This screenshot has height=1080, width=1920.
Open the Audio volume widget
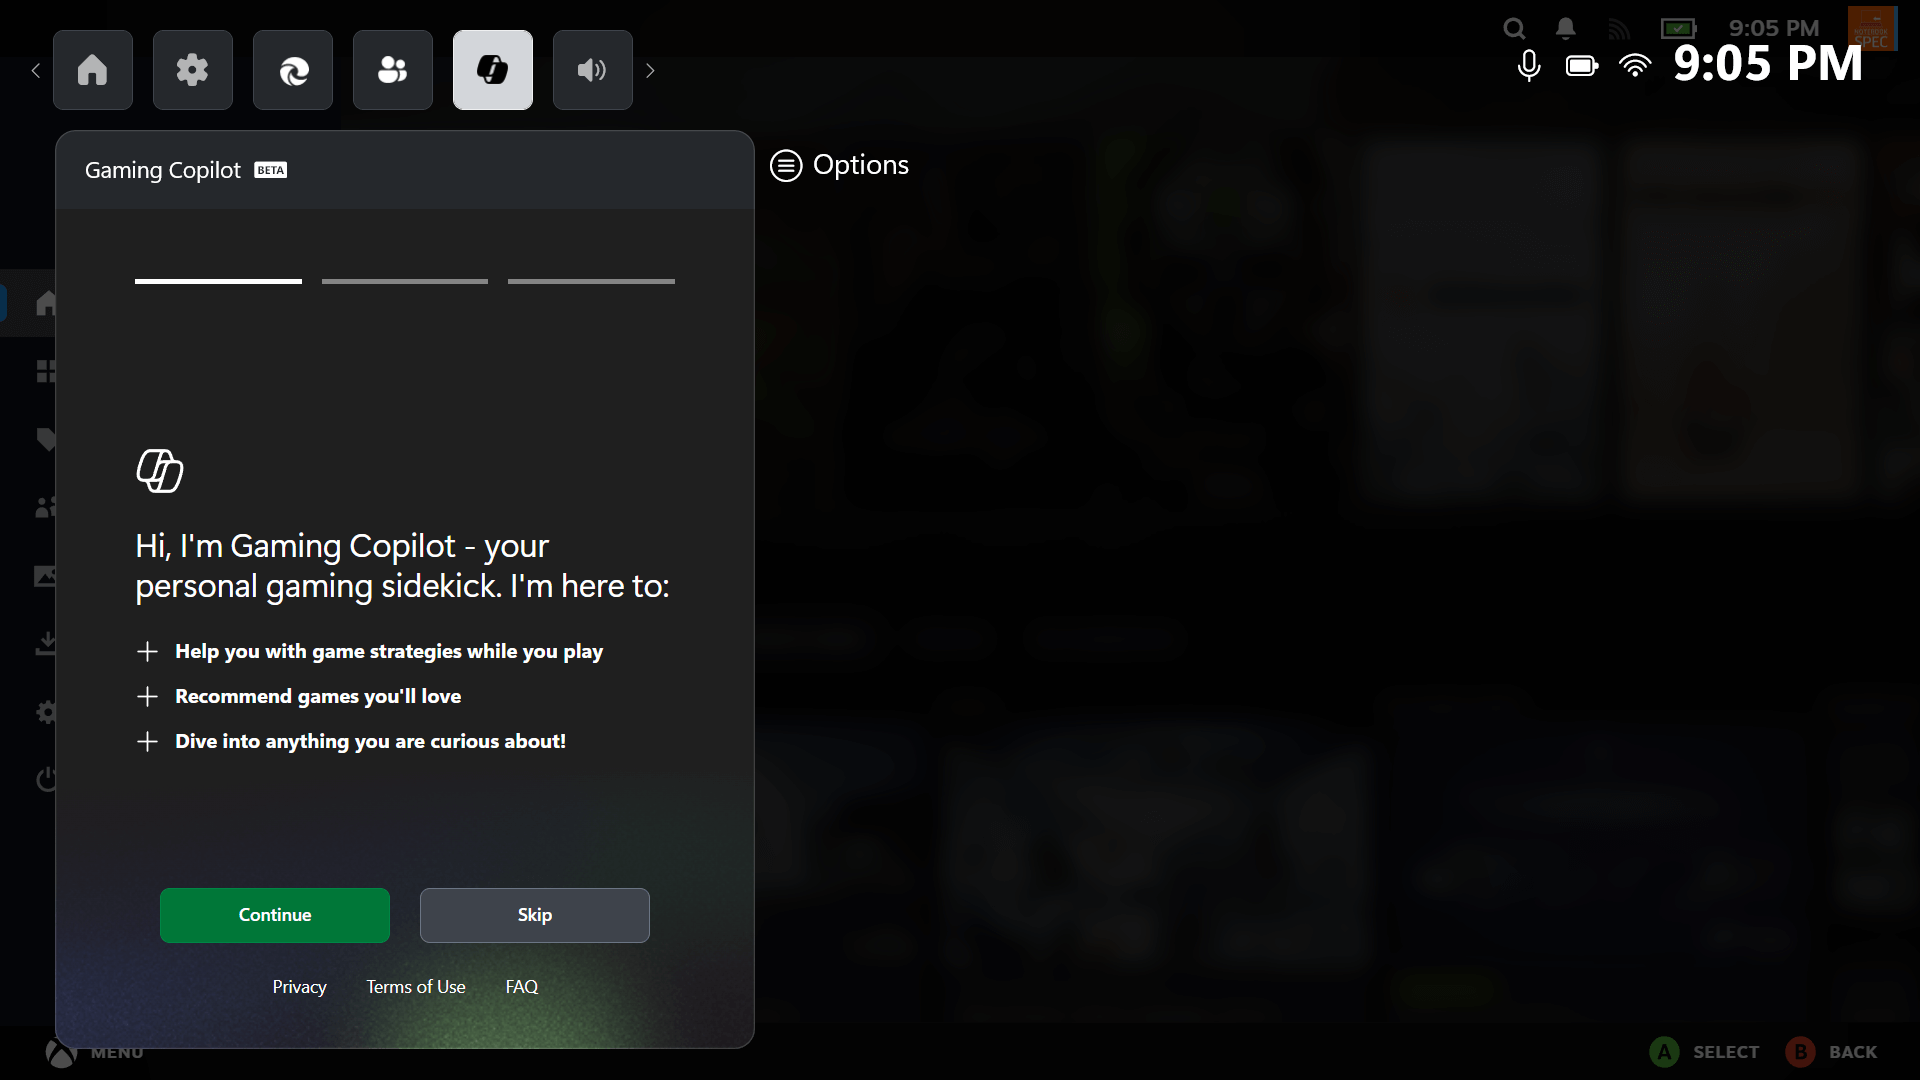(593, 70)
